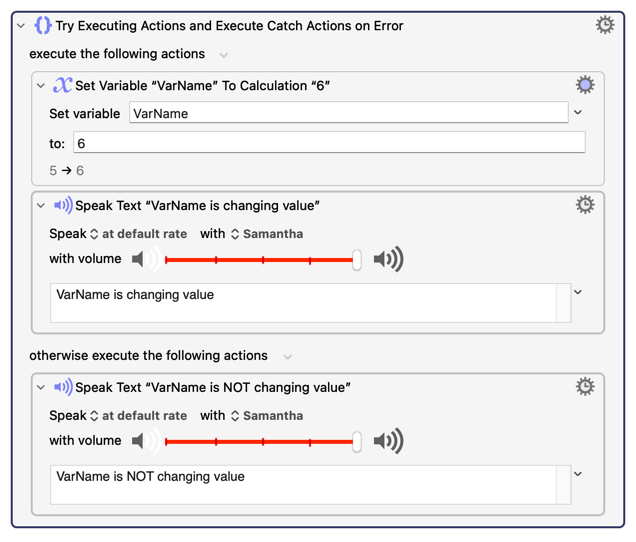Open chevron menu beside "otherwise execute the following actions"
Image resolution: width=636 pixels, height=542 pixels.
[x=288, y=357]
